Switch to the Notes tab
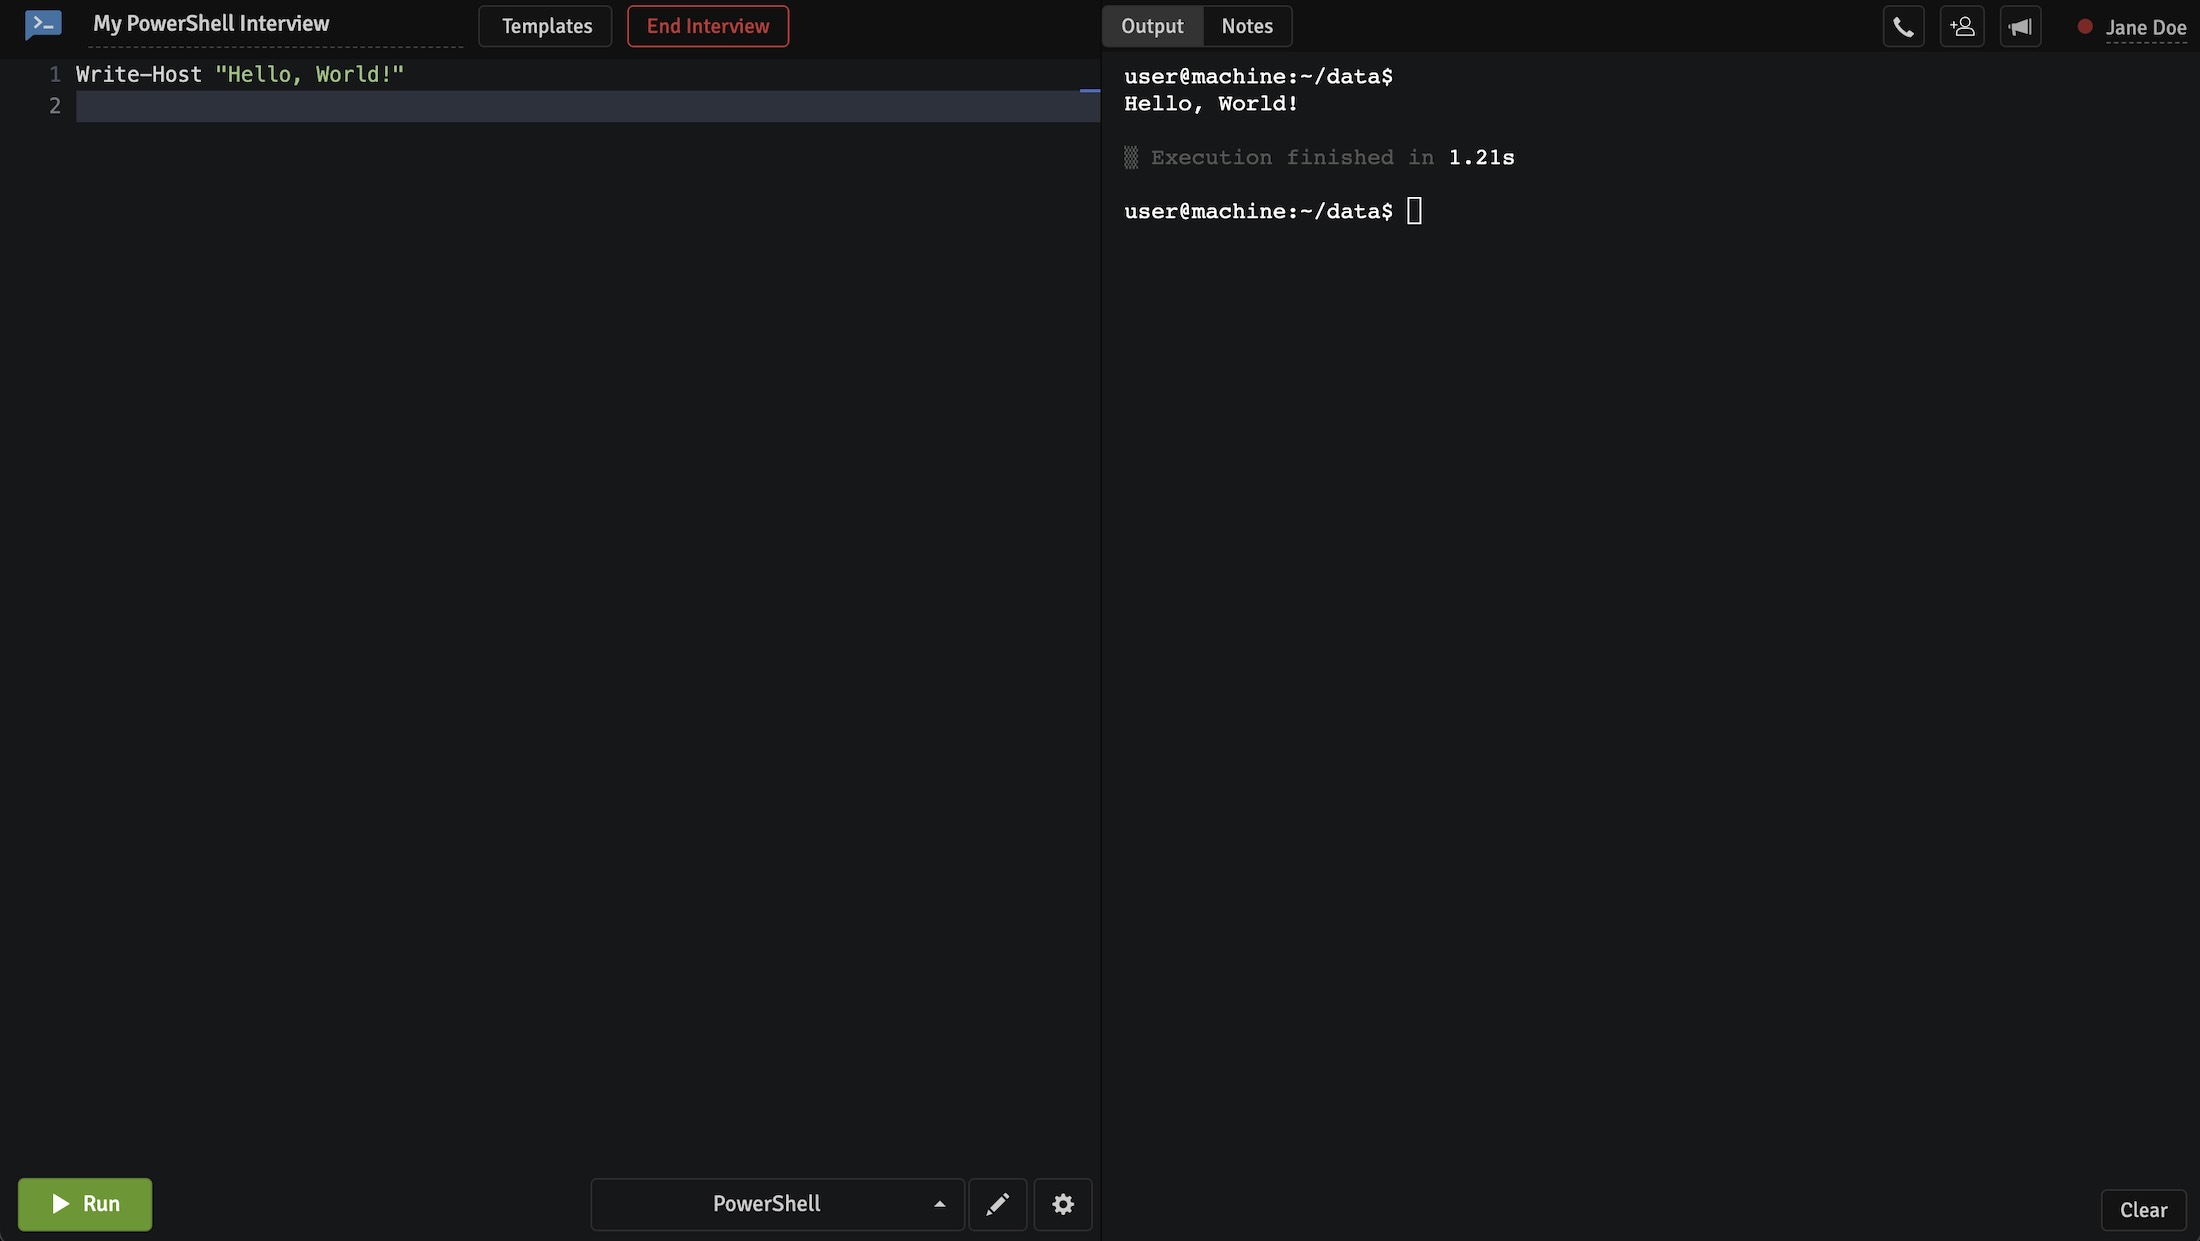 [x=1247, y=26]
